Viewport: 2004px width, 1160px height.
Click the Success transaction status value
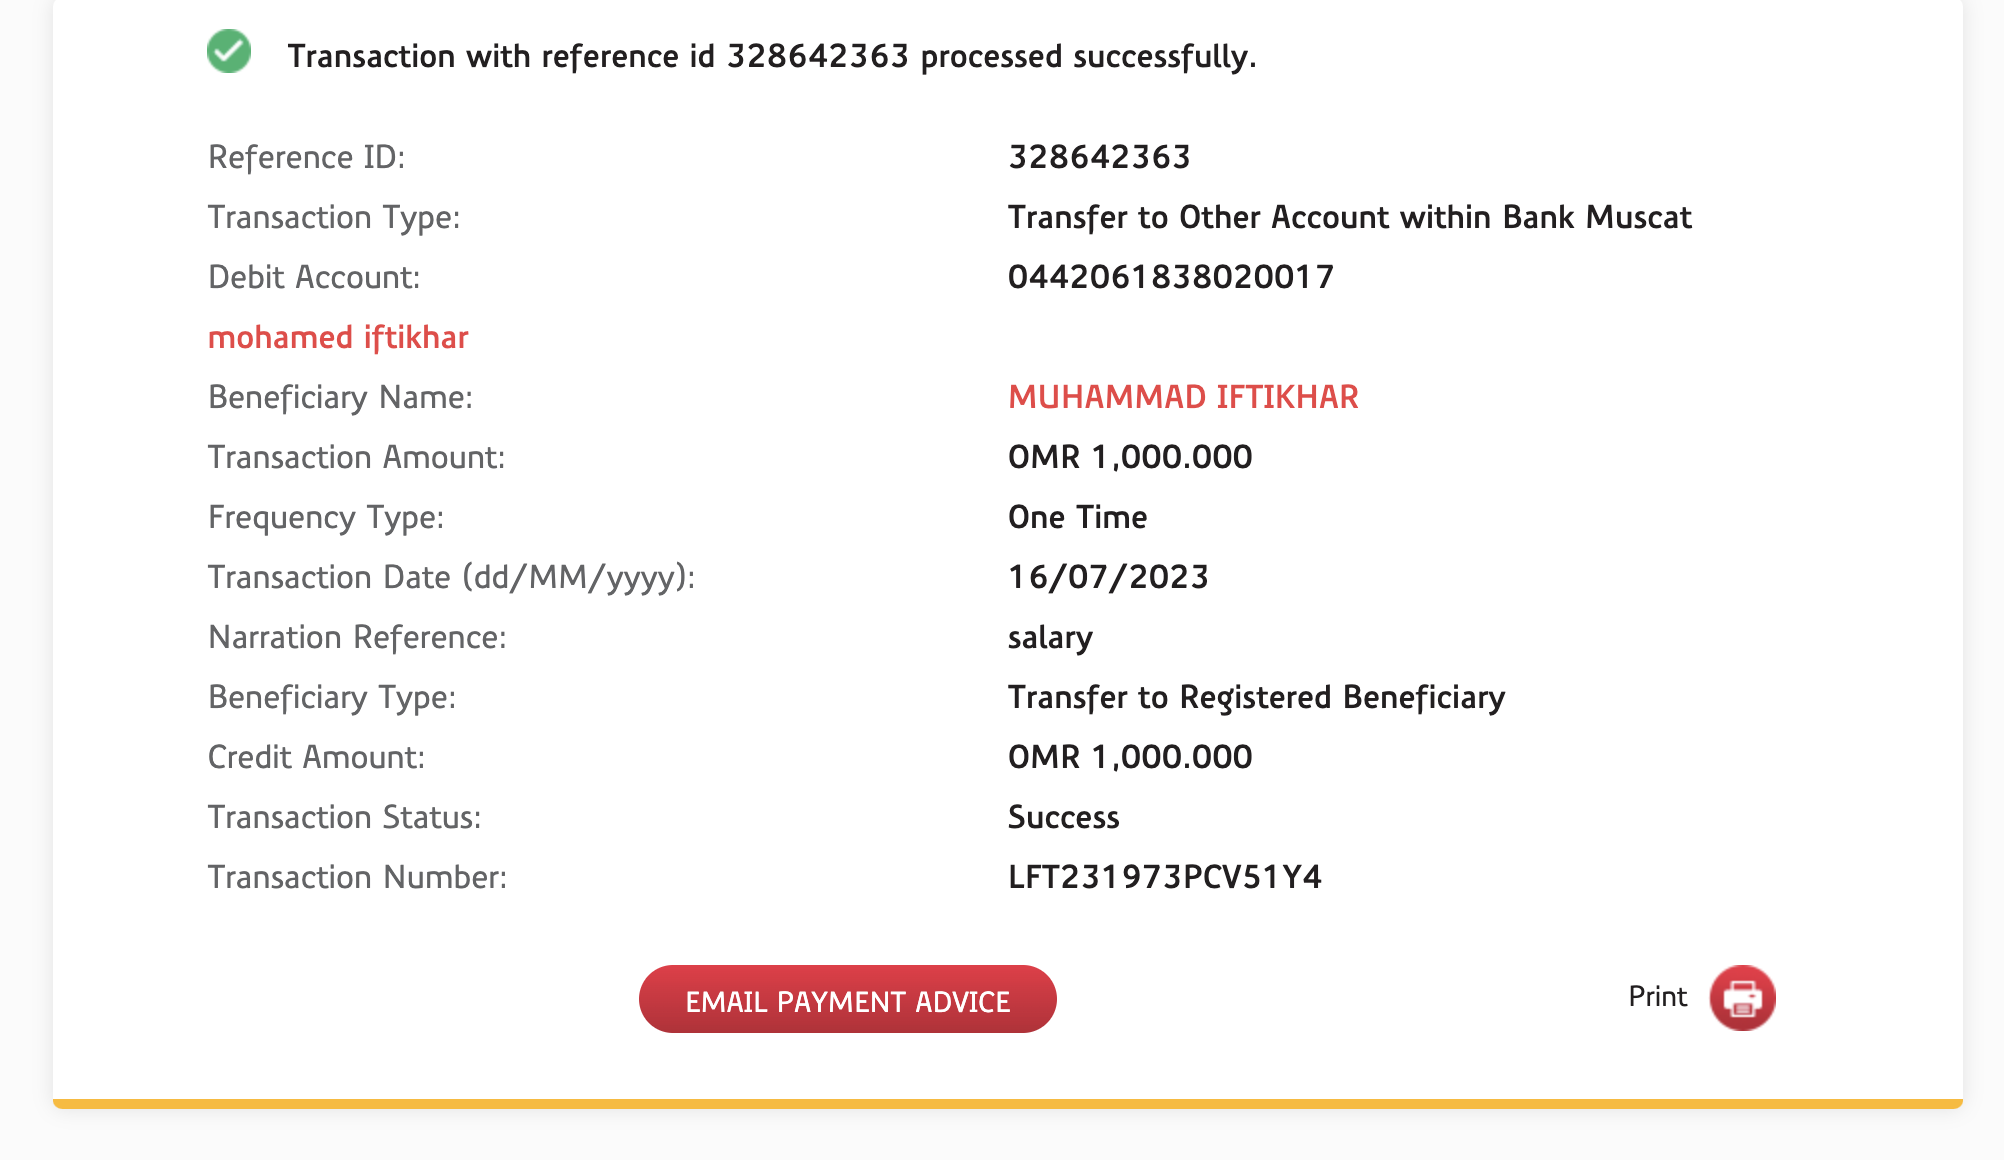(x=1063, y=817)
